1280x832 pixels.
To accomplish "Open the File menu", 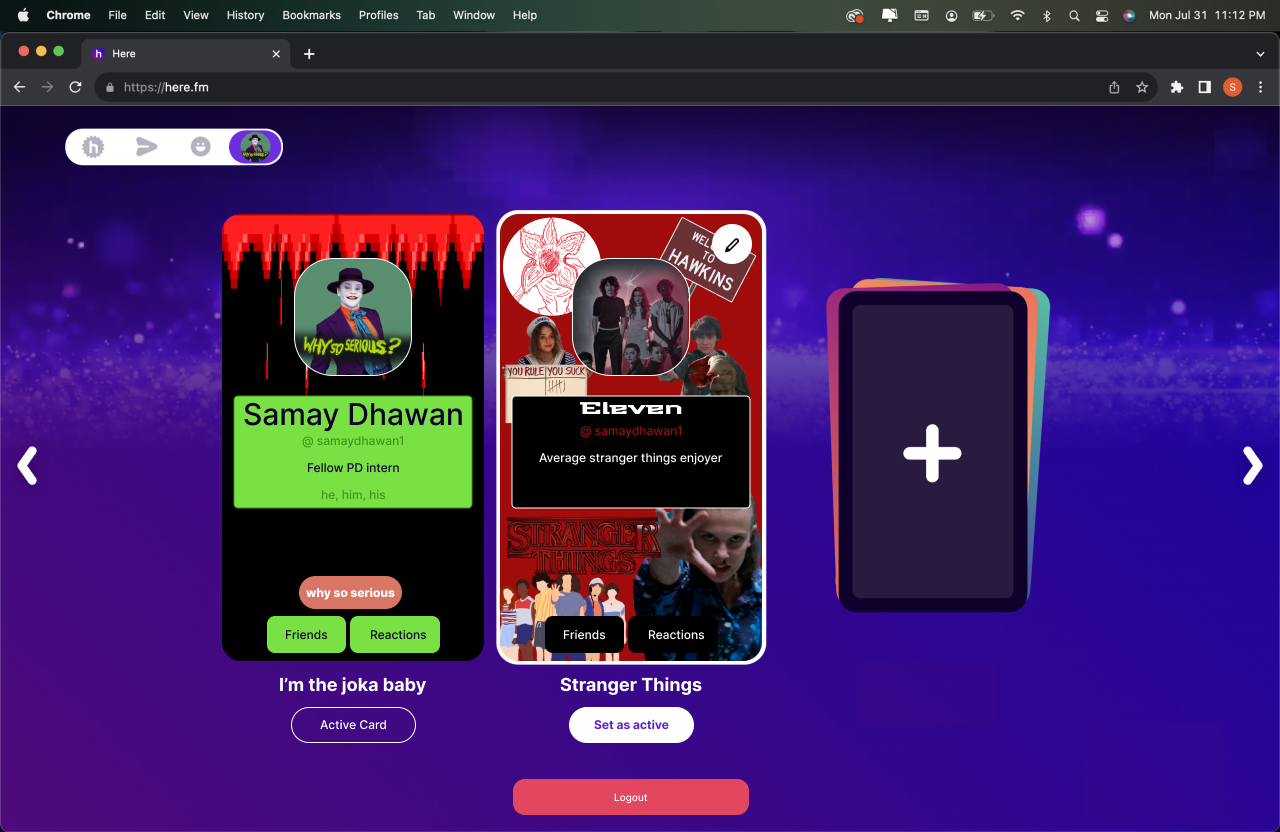I will pyautogui.click(x=117, y=15).
